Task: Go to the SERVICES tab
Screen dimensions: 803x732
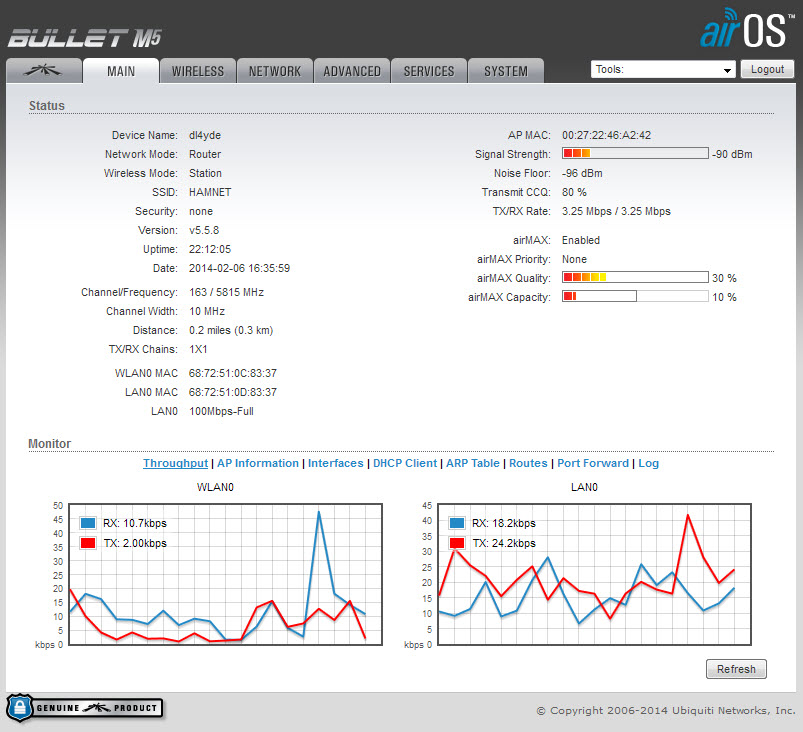Action: pos(429,71)
